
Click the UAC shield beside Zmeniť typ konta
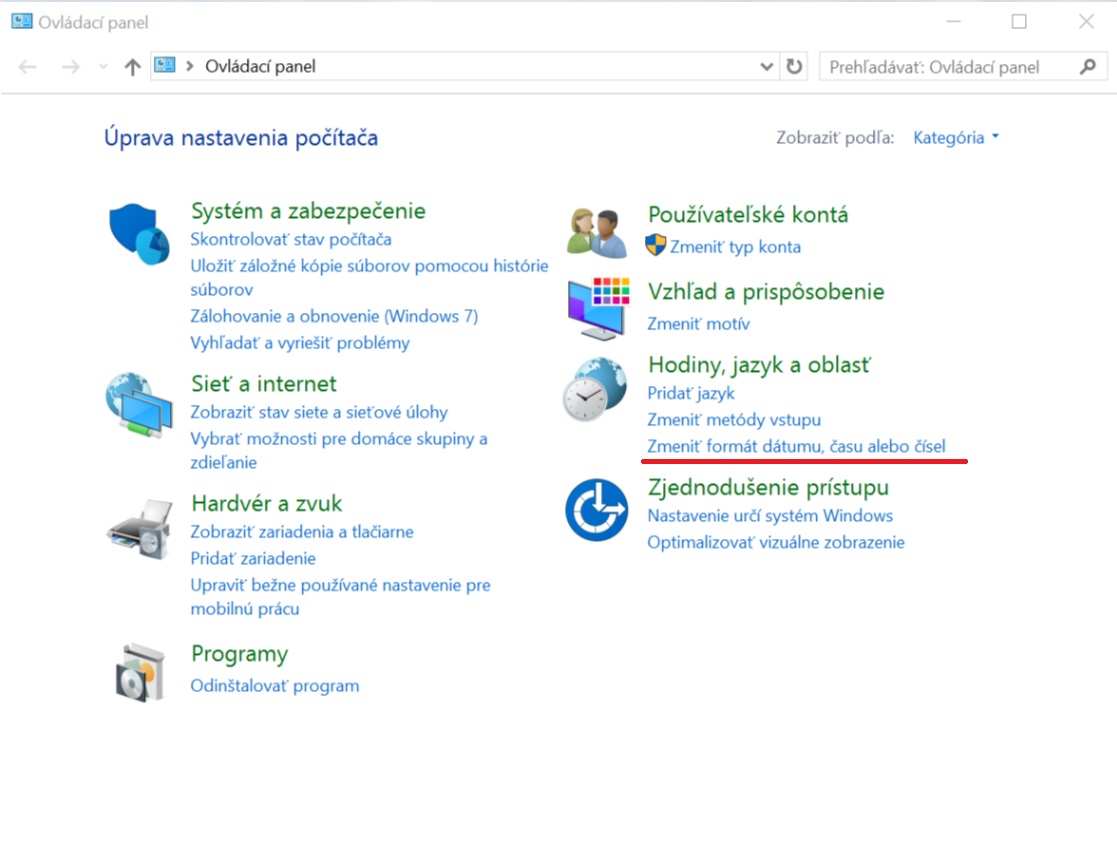coord(655,245)
